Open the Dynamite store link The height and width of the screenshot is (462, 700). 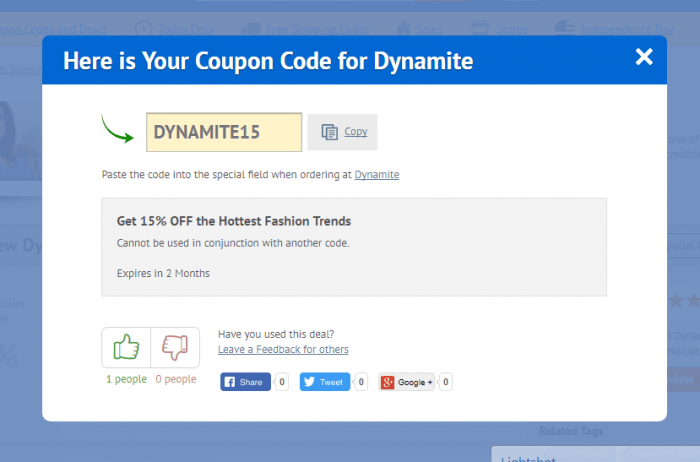(x=377, y=175)
